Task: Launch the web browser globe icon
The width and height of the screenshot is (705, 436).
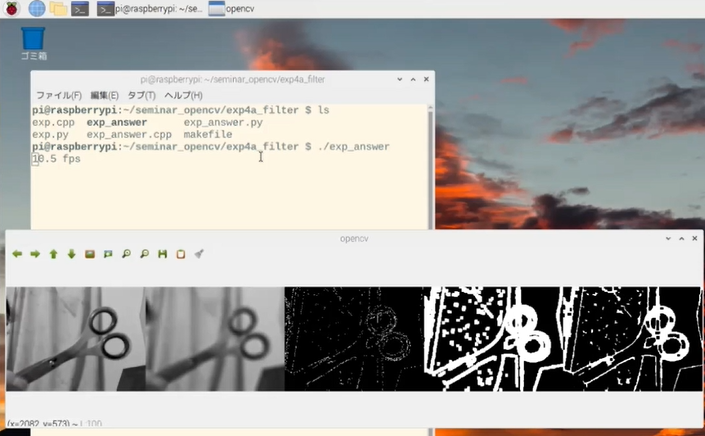Action: pyautogui.click(x=36, y=9)
